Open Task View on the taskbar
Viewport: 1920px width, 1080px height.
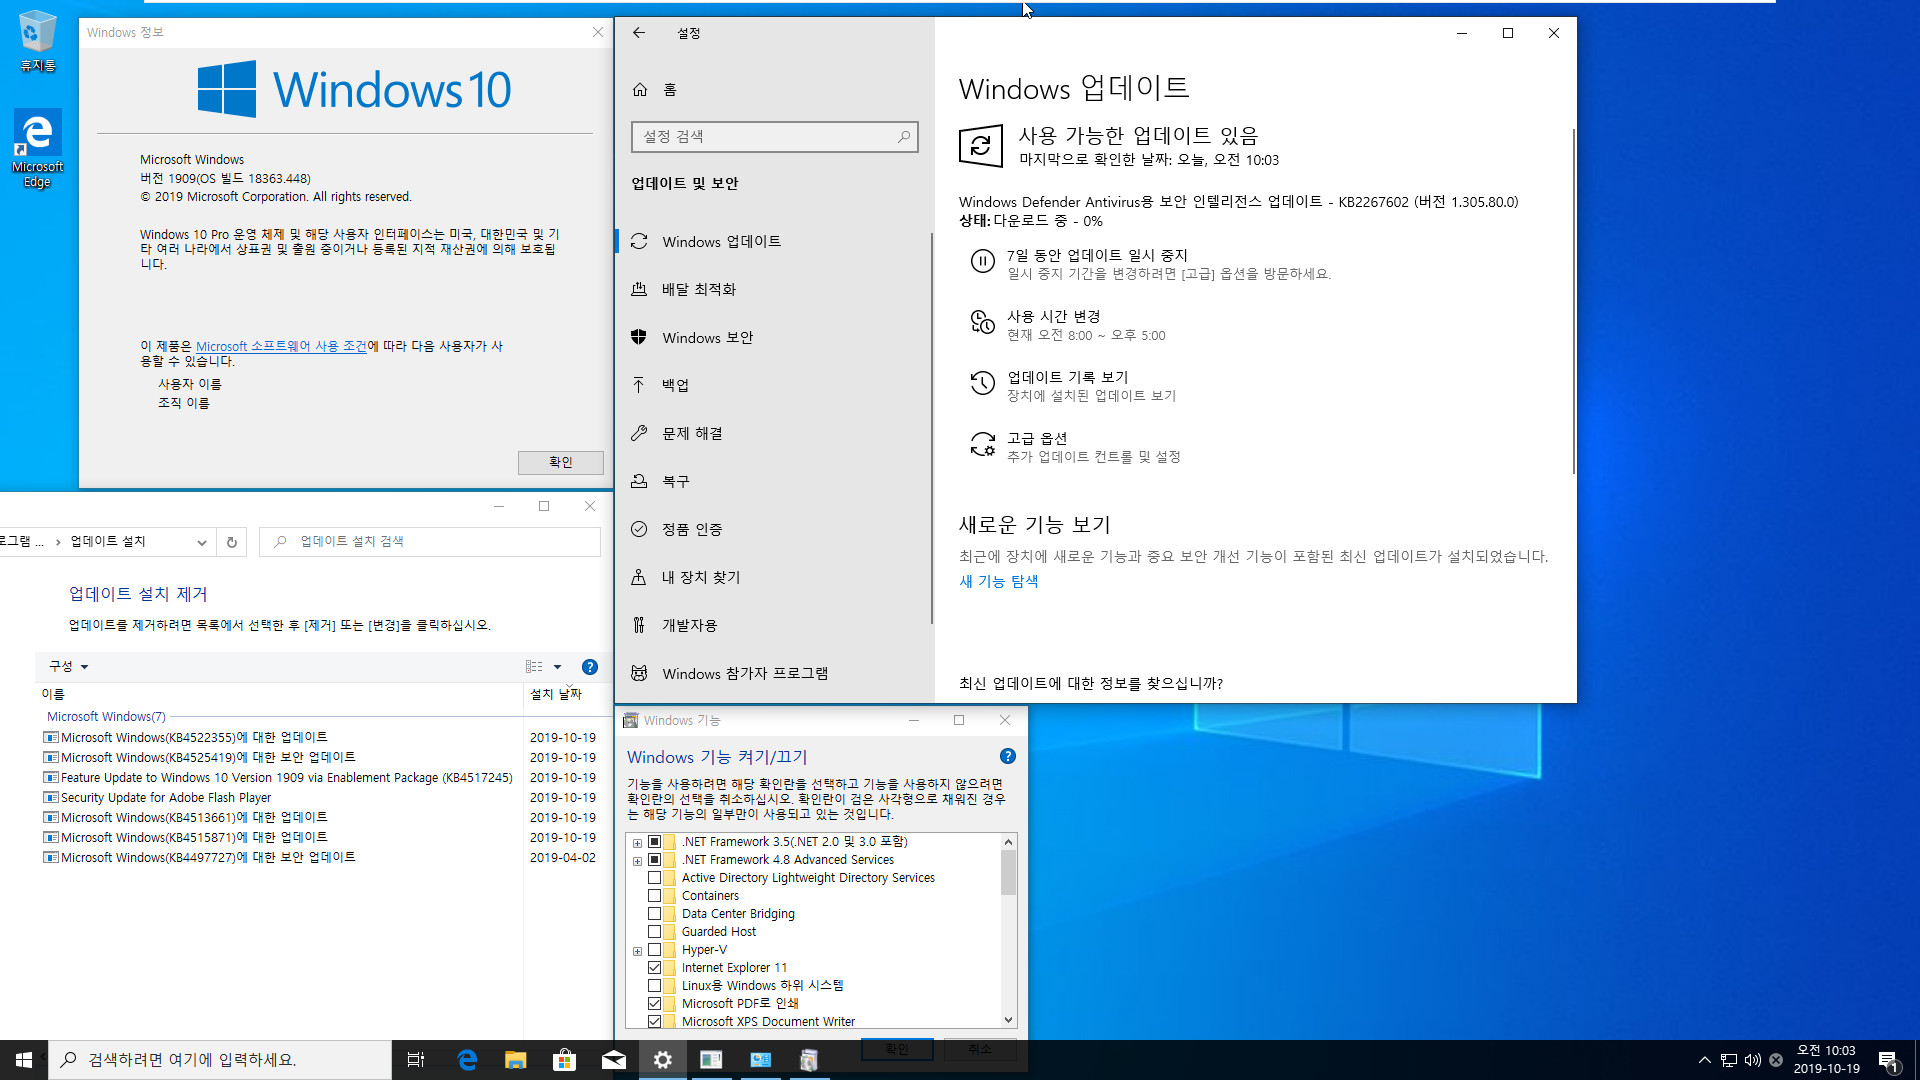point(416,1060)
